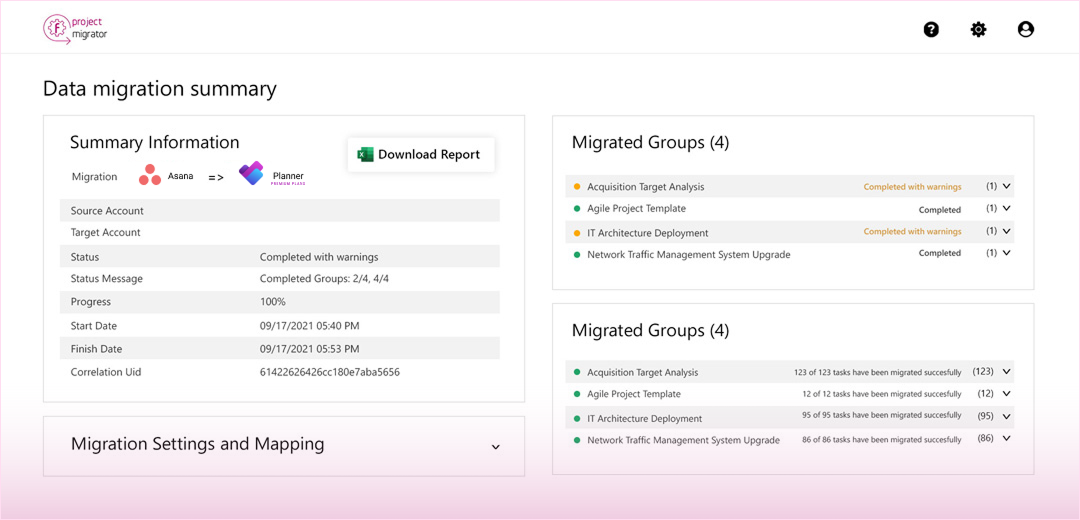Select the Finish Date value 09/17/2021 05:53 PM
Screen dimensions: 1080x520
pos(309,349)
